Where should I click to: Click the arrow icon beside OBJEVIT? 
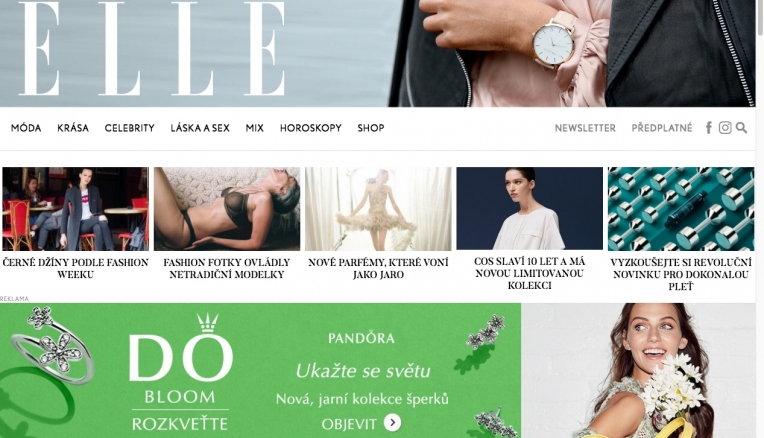(x=393, y=422)
